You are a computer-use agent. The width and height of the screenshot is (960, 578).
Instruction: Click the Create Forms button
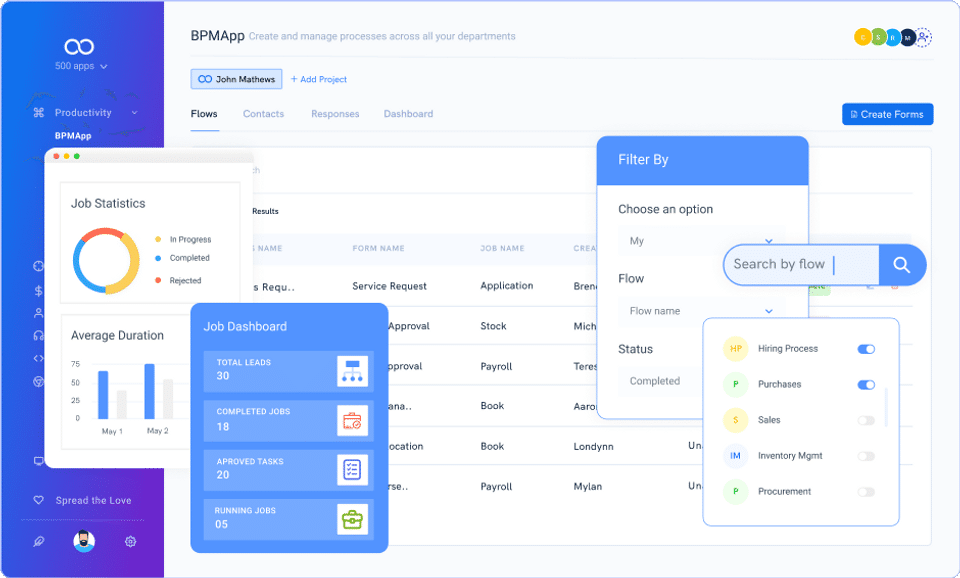(x=888, y=114)
